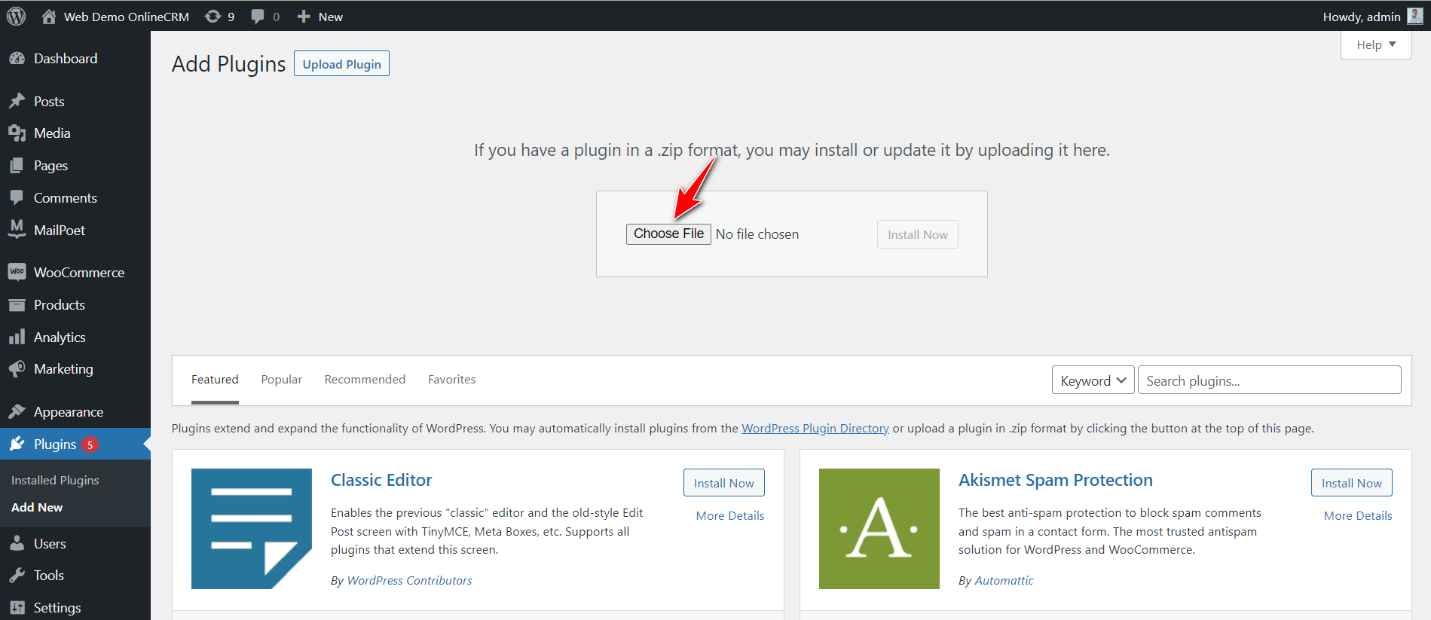This screenshot has height=620, width=1431.
Task: Open WooCommerce from the sidebar icon
Action: (x=16, y=272)
